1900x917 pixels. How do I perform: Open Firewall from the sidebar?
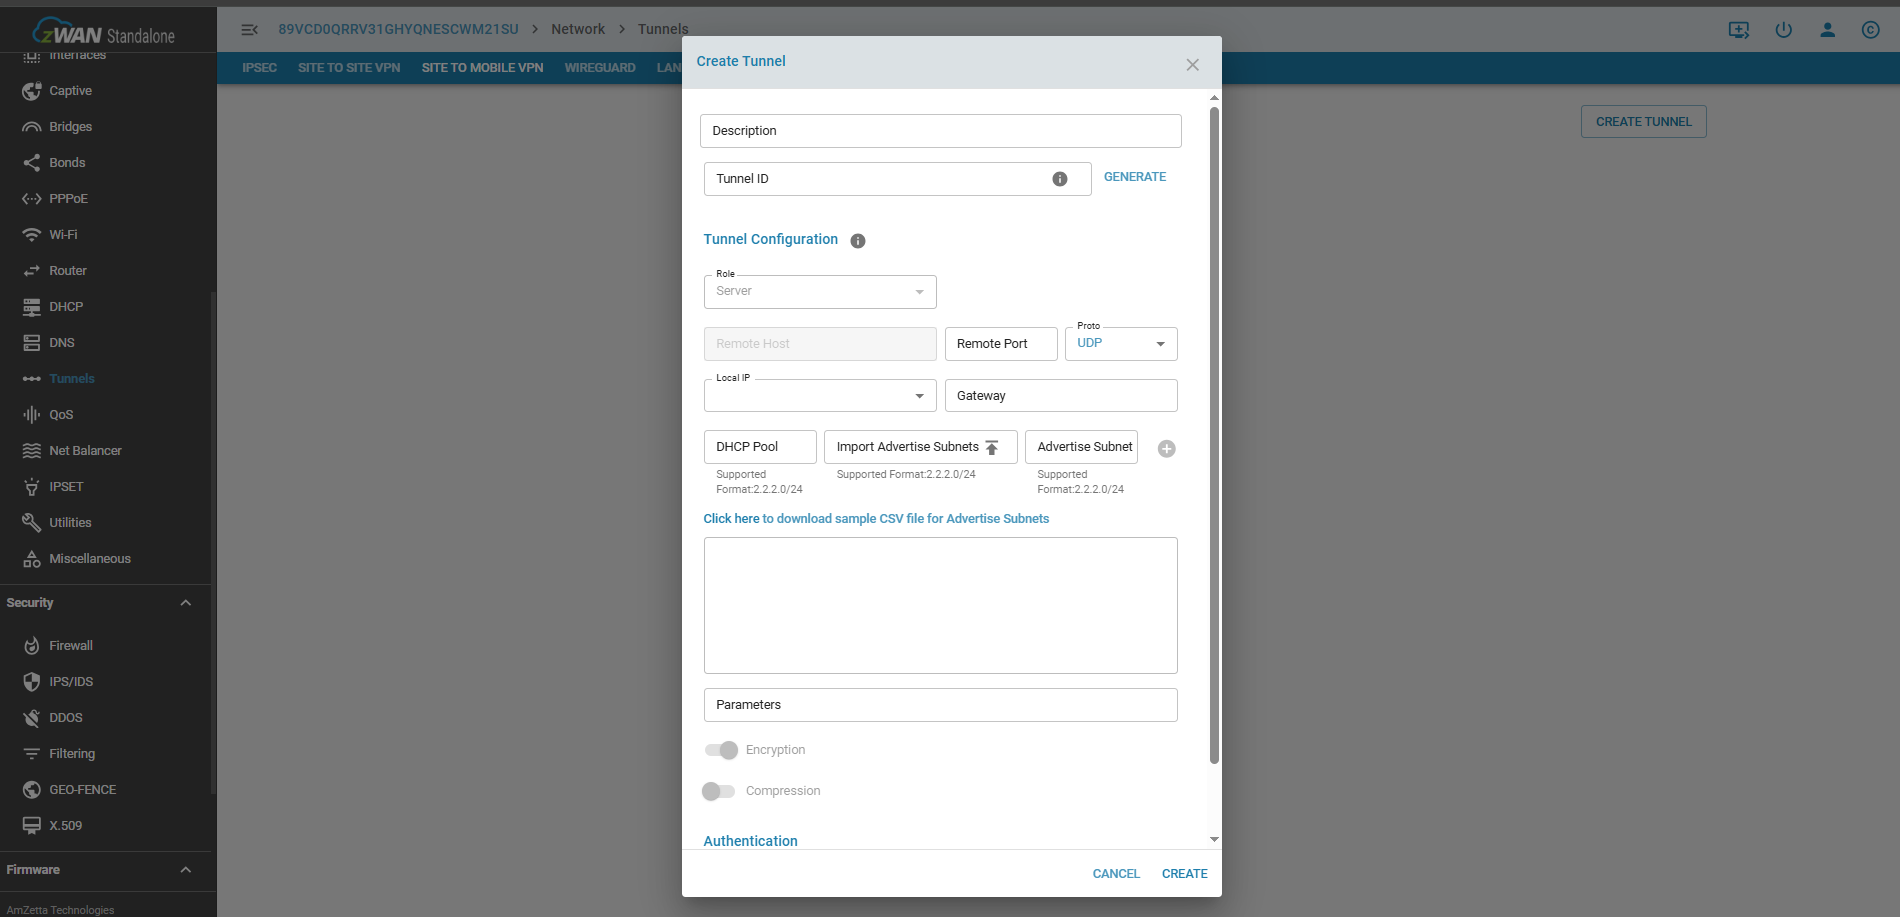pos(71,646)
